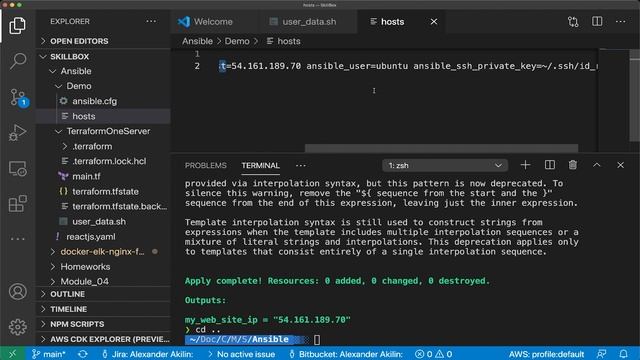Open the Remote Explorer view

click(x=18, y=168)
